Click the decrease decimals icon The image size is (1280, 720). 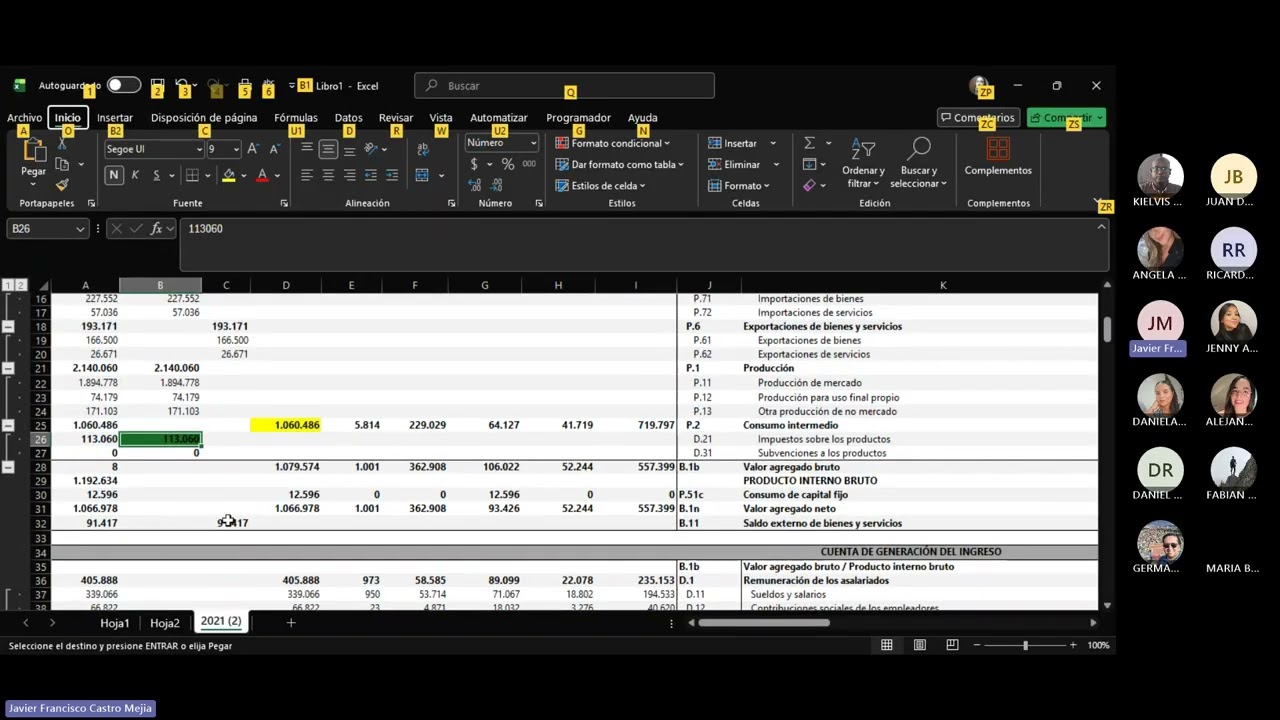[497, 185]
